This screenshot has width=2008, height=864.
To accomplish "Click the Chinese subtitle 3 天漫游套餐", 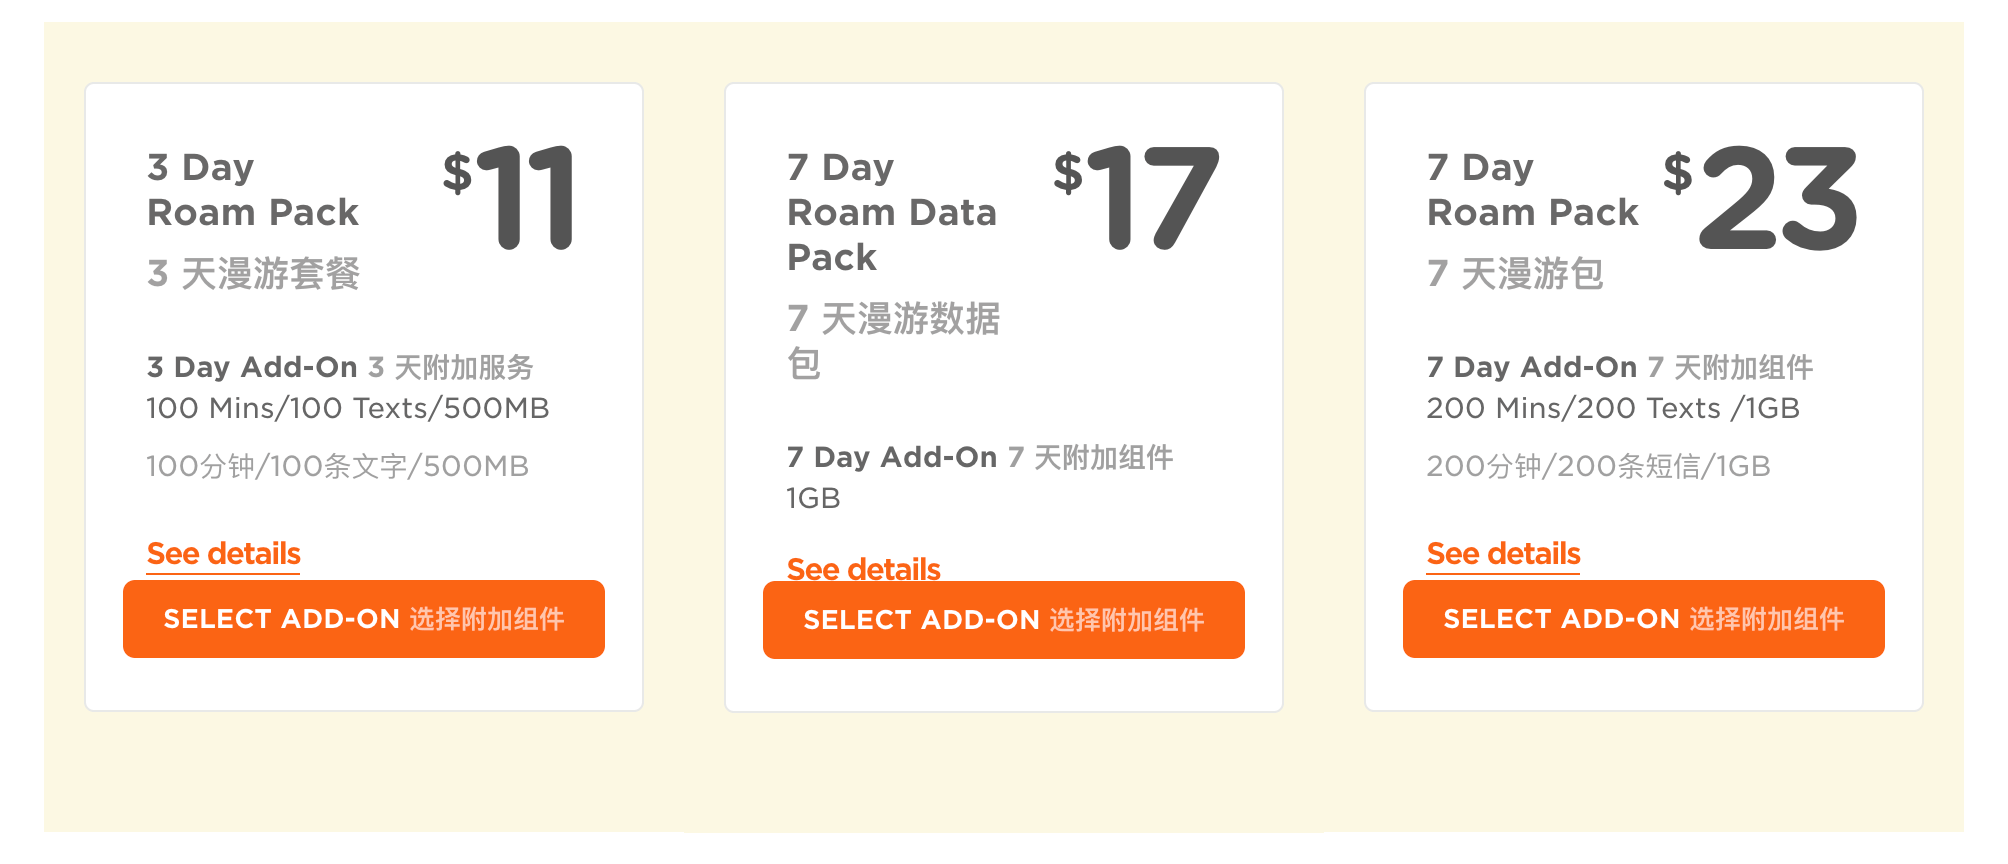I will click(x=253, y=273).
